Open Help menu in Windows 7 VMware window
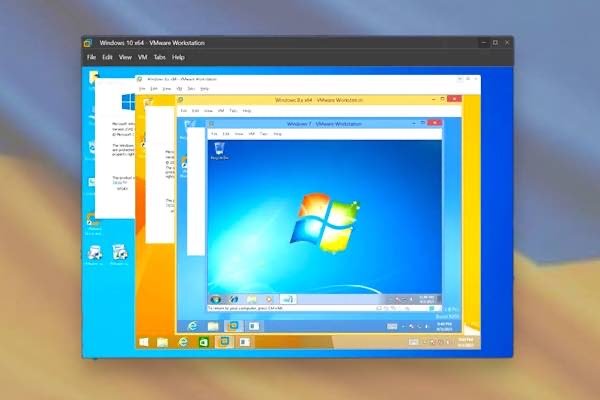 point(277,134)
